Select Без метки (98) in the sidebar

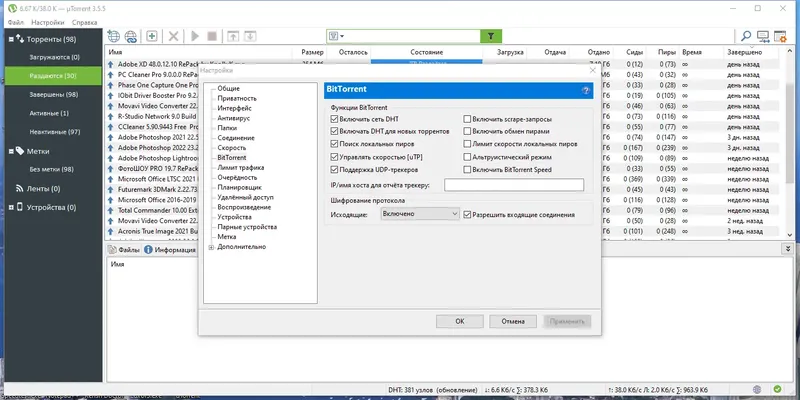tap(52, 169)
